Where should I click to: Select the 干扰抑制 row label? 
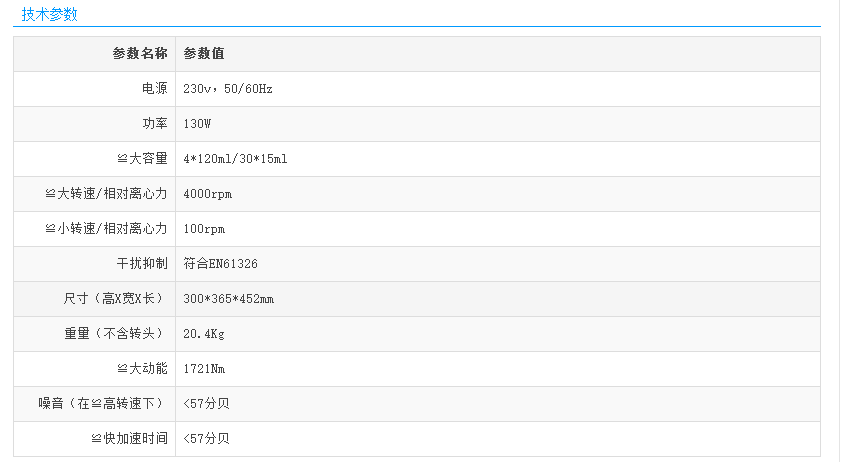pos(142,264)
